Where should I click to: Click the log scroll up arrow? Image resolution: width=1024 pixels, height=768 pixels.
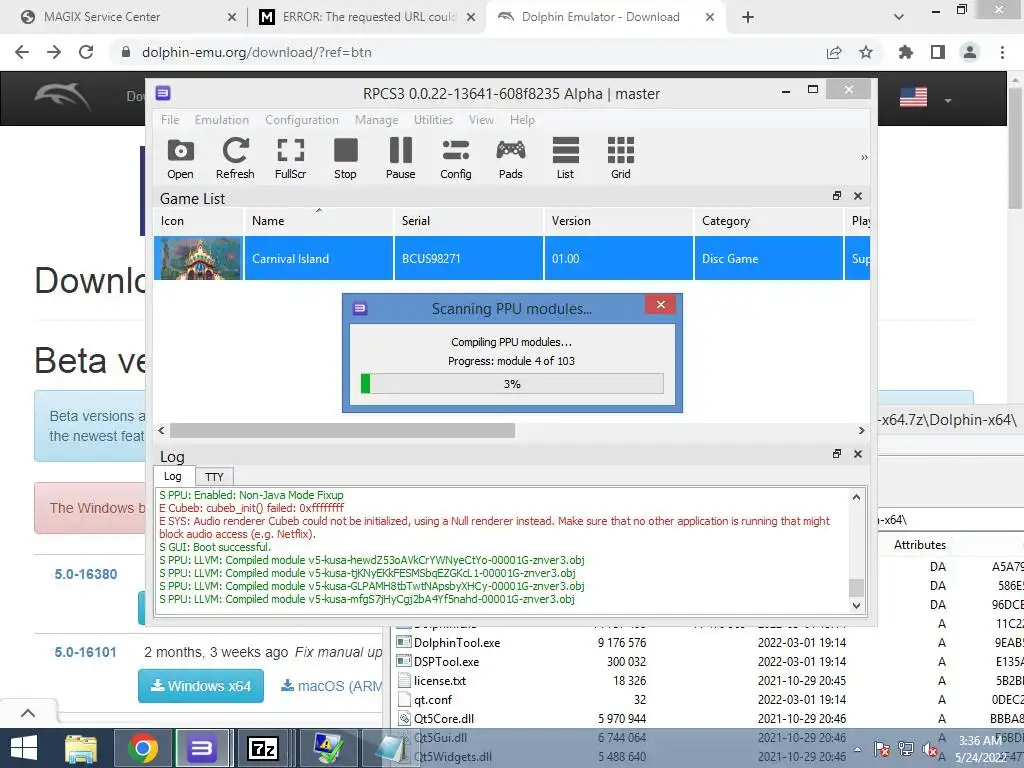tap(856, 498)
